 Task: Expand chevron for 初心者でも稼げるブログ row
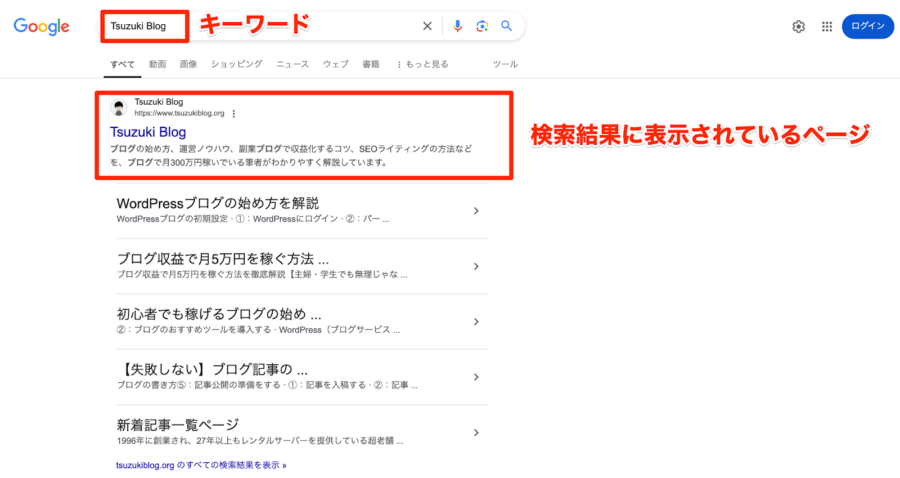[476, 321]
